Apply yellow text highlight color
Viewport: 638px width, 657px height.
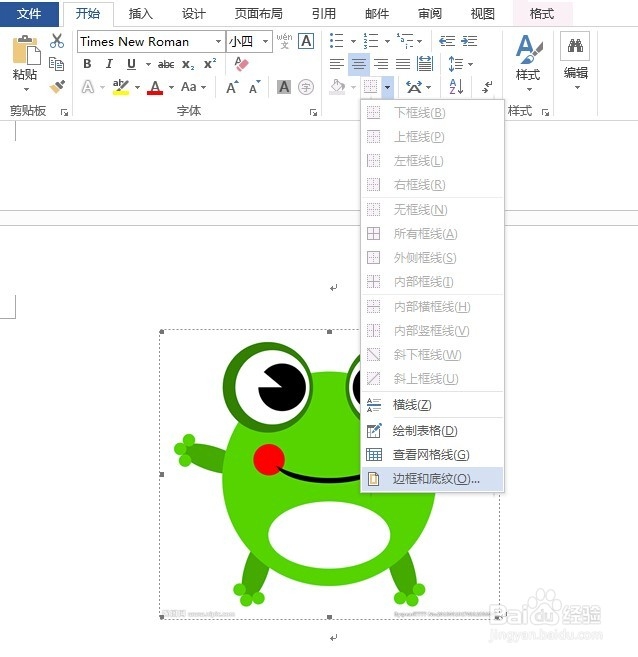tap(121, 87)
